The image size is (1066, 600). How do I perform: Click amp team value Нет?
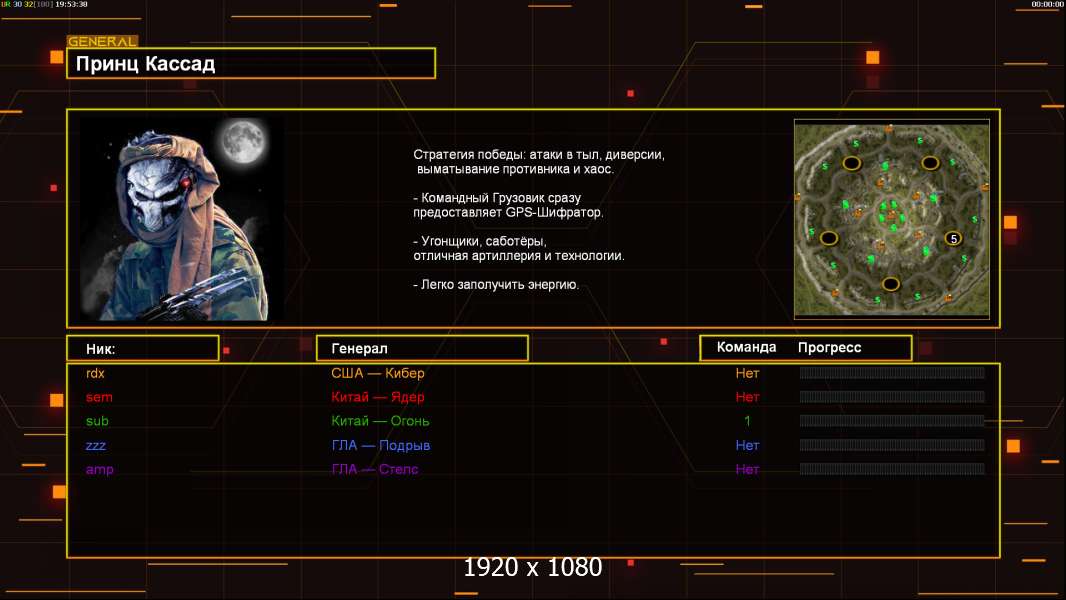[x=747, y=470]
